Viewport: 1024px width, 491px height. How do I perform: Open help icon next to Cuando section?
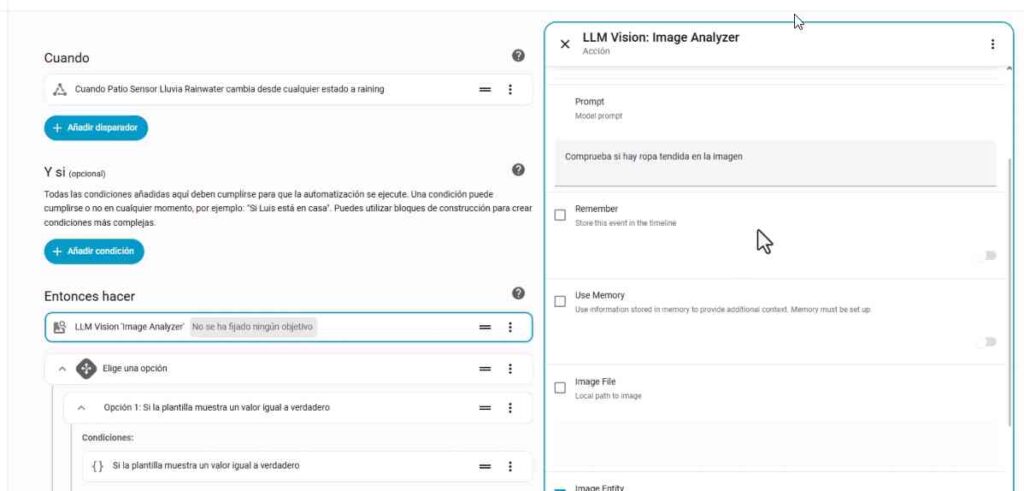coord(518,56)
